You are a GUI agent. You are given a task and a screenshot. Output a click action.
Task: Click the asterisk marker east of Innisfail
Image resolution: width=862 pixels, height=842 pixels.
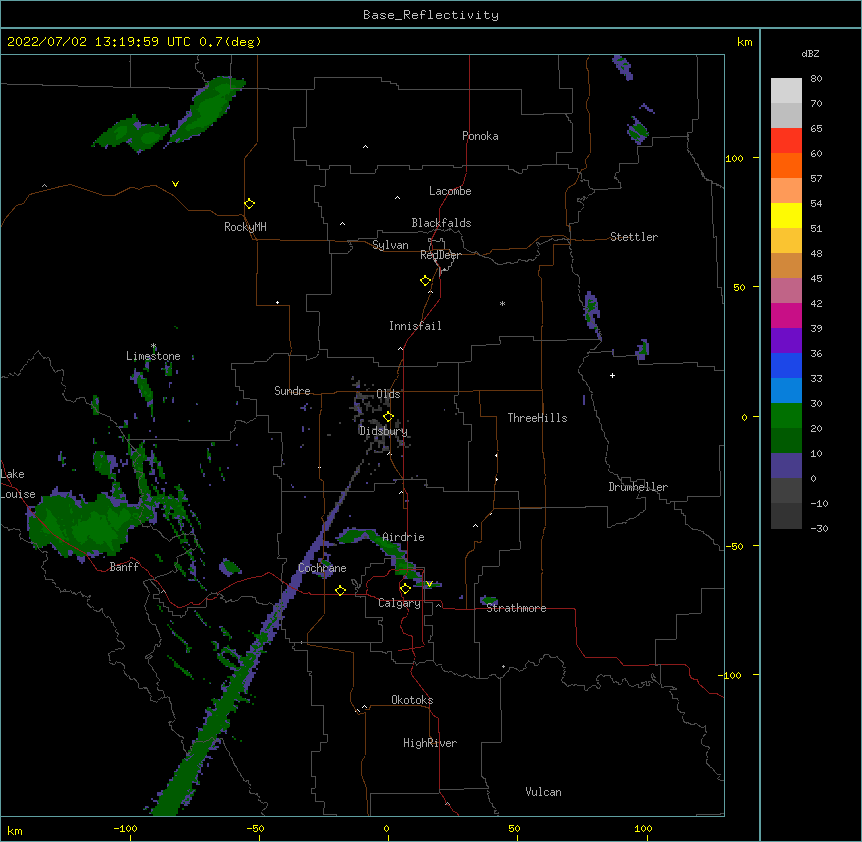502,303
